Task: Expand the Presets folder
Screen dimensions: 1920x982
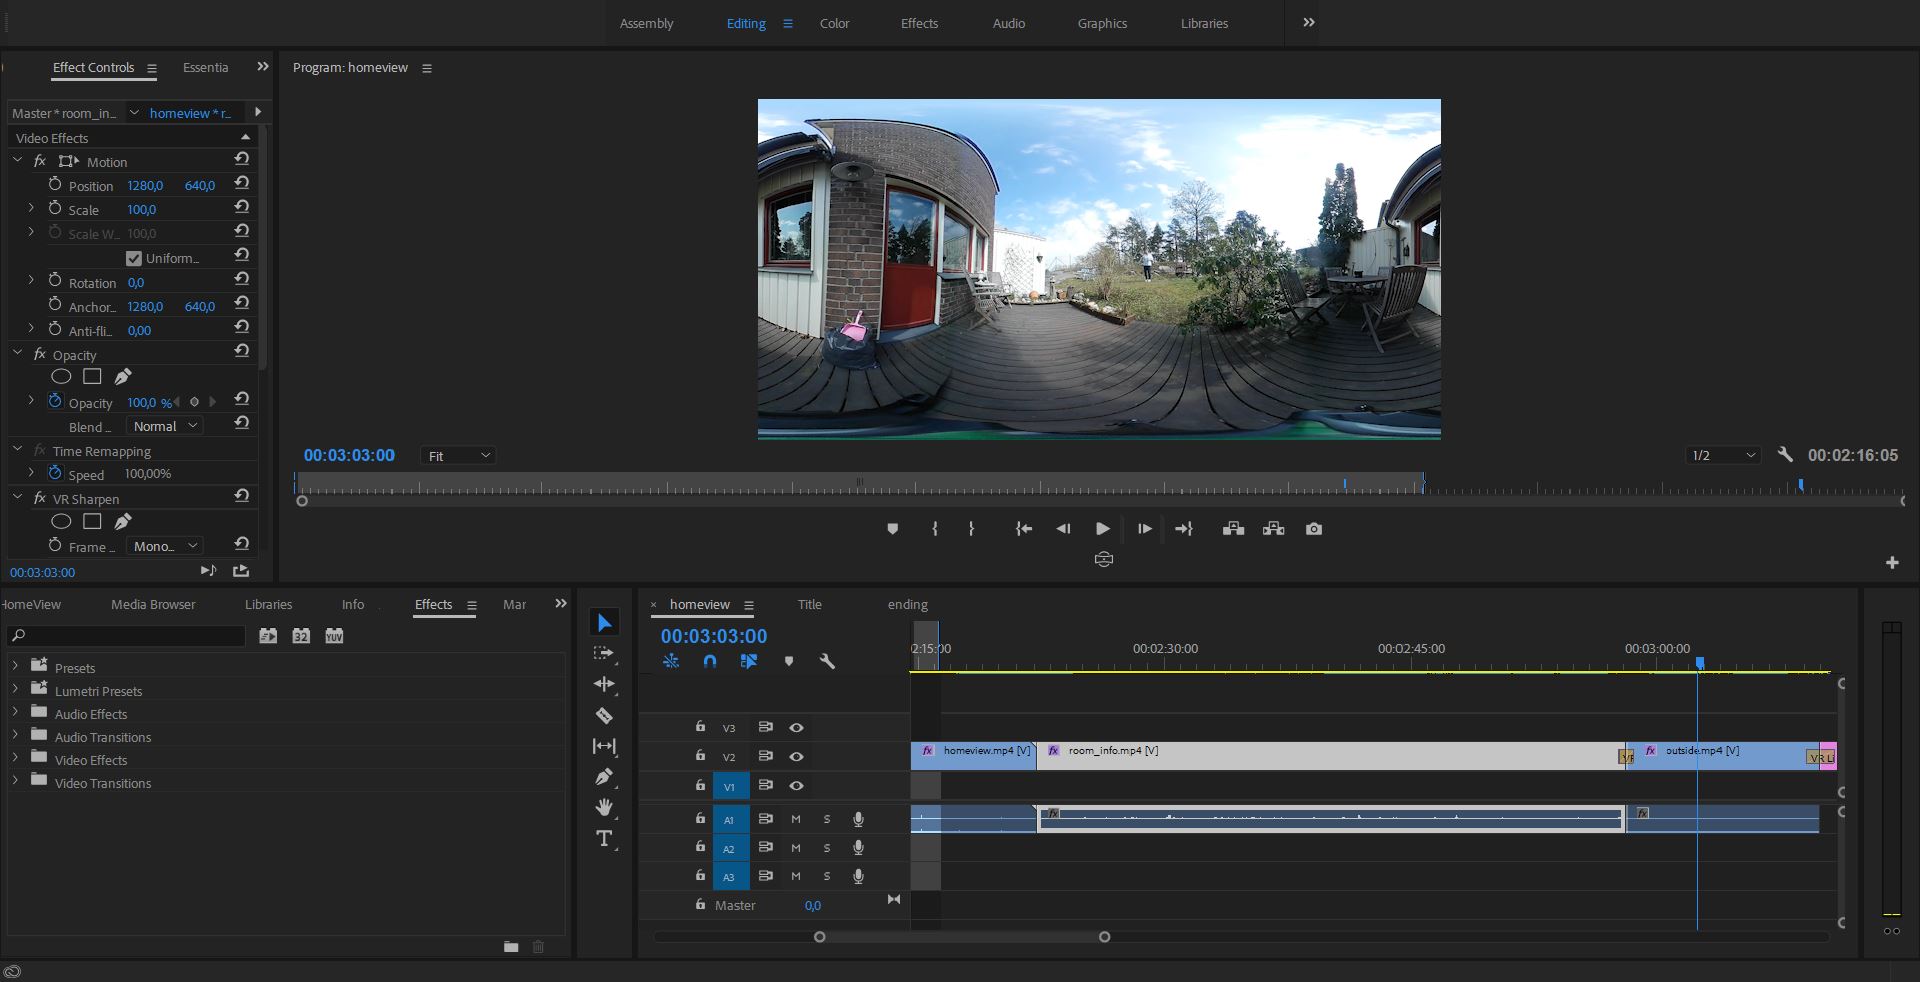Action: pos(15,666)
